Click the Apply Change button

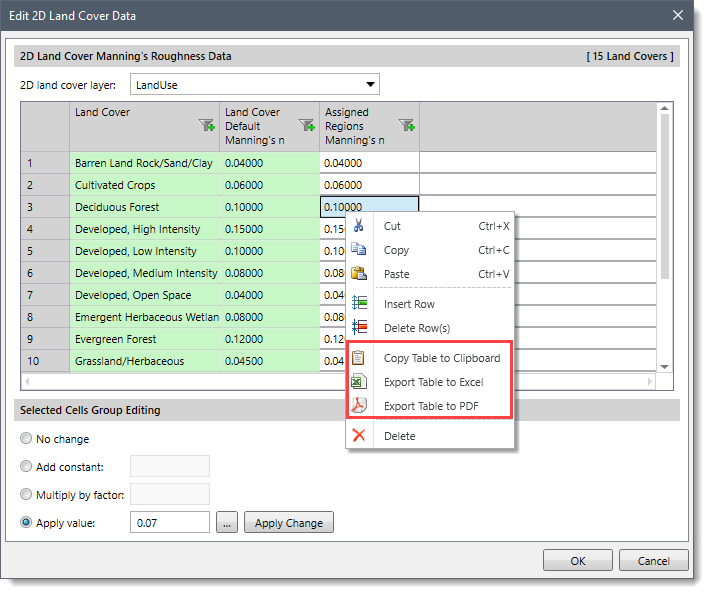coord(289,523)
